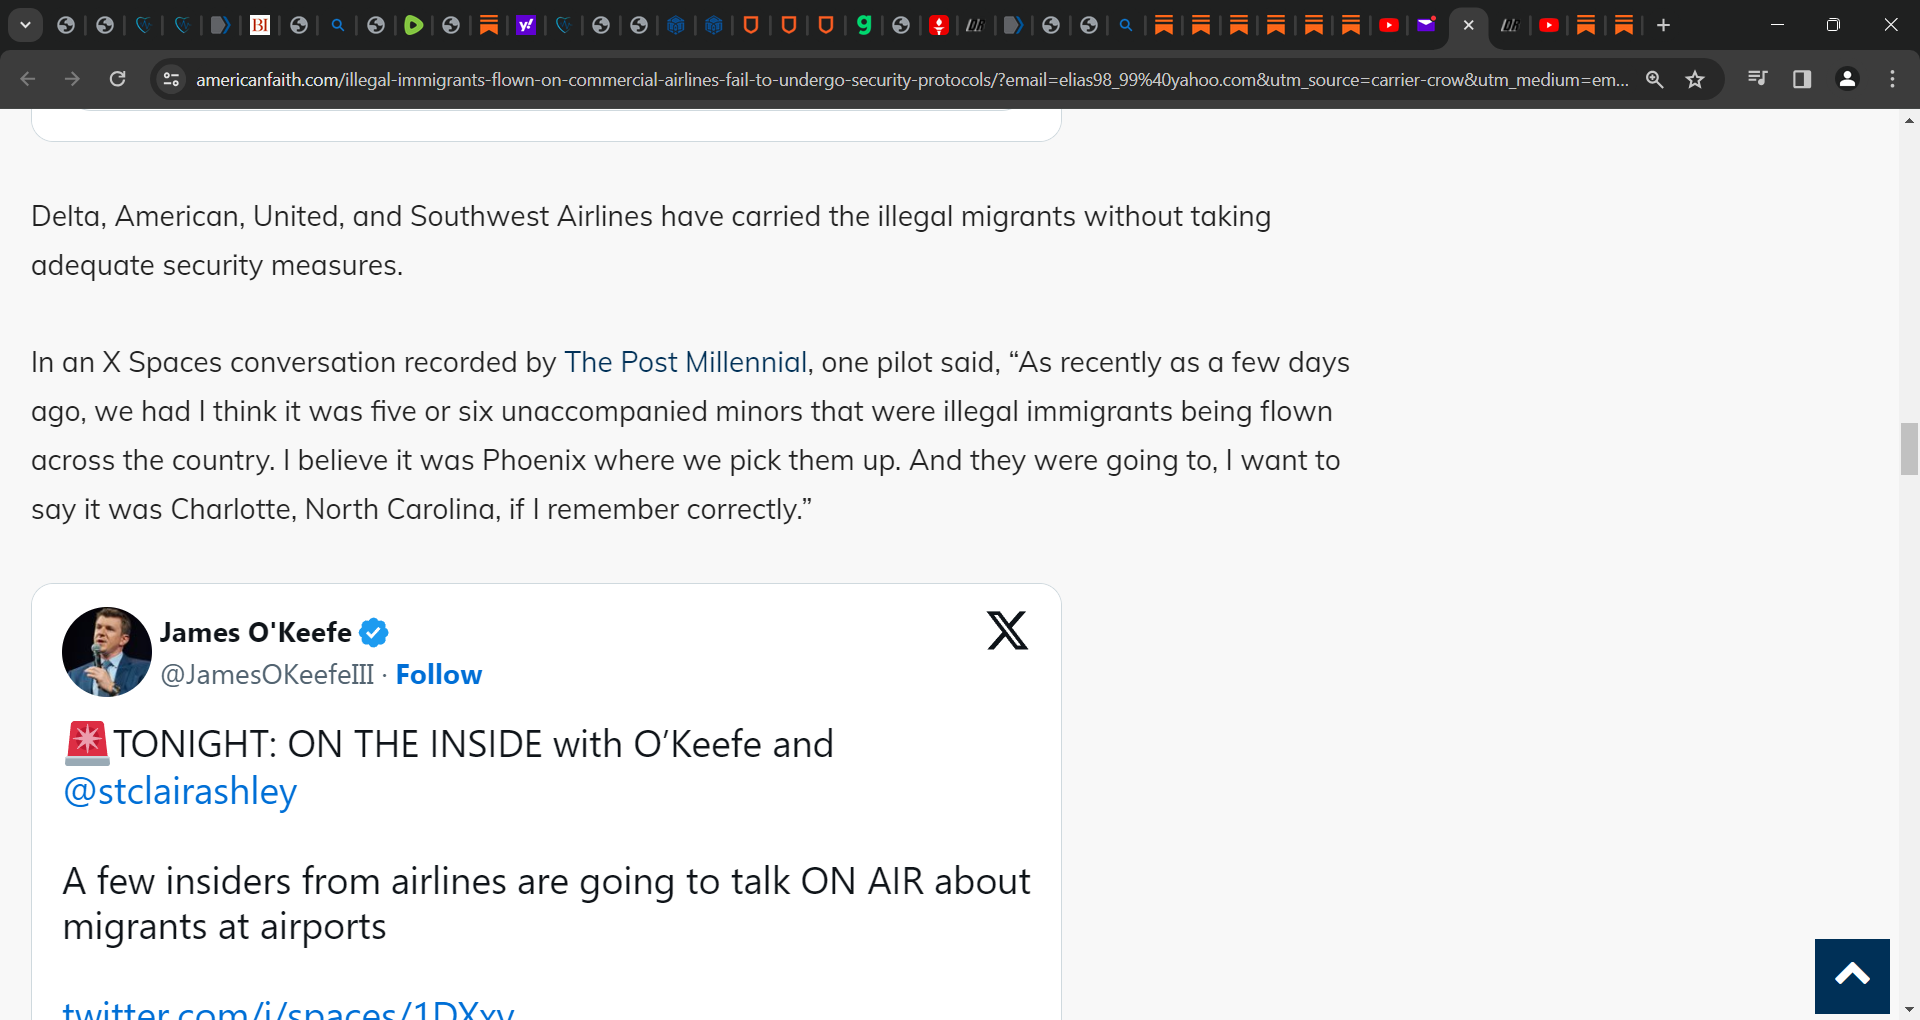Open the page zoom magnifier icon
1920x1020 pixels.
[1655, 79]
